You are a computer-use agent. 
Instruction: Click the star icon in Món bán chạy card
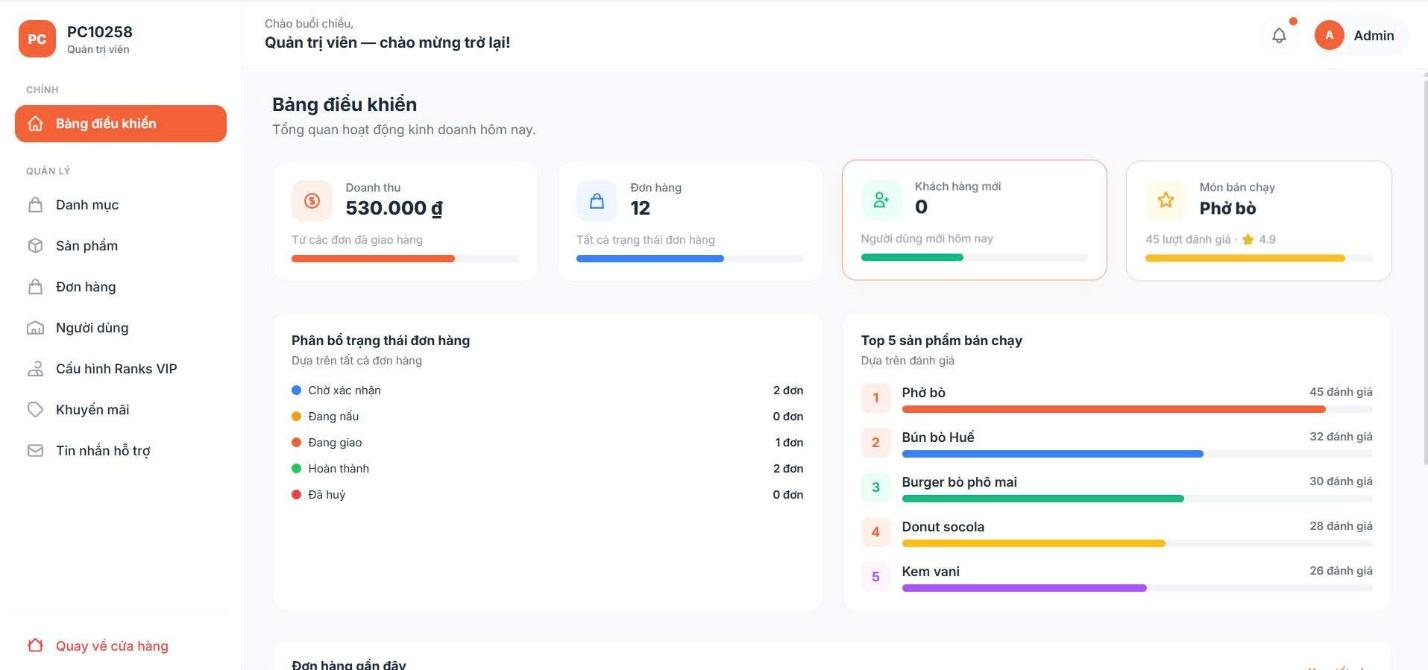click(x=1166, y=200)
